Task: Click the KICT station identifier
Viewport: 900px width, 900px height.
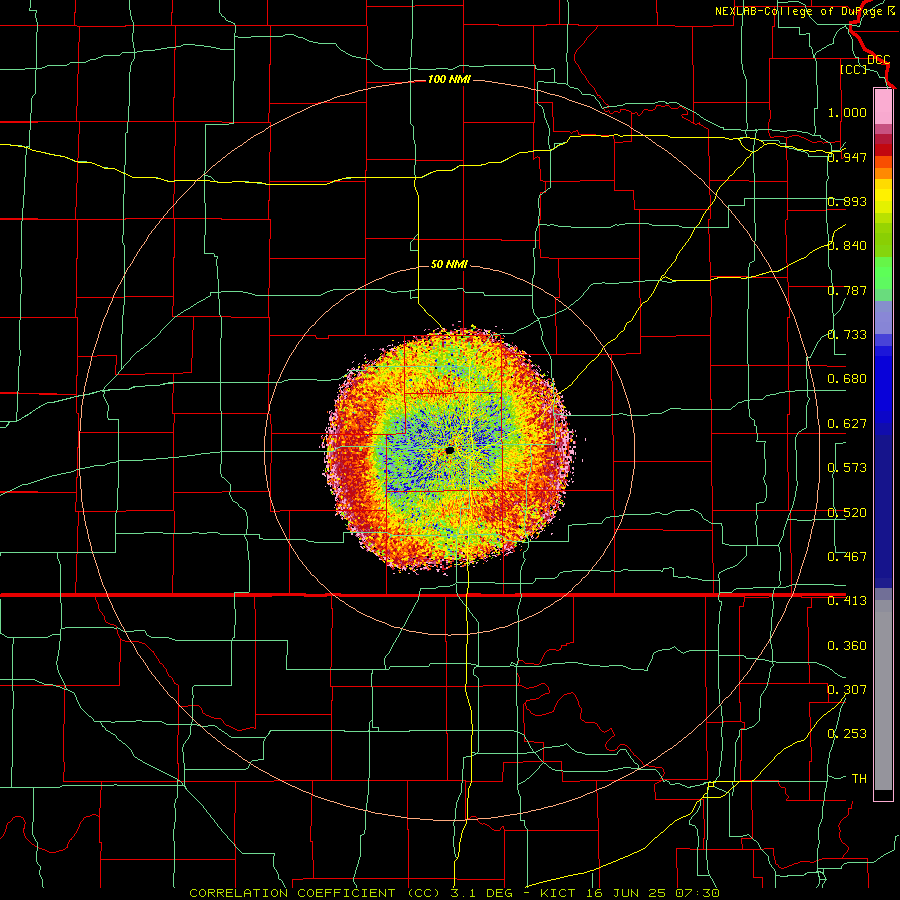Action: pos(559,893)
